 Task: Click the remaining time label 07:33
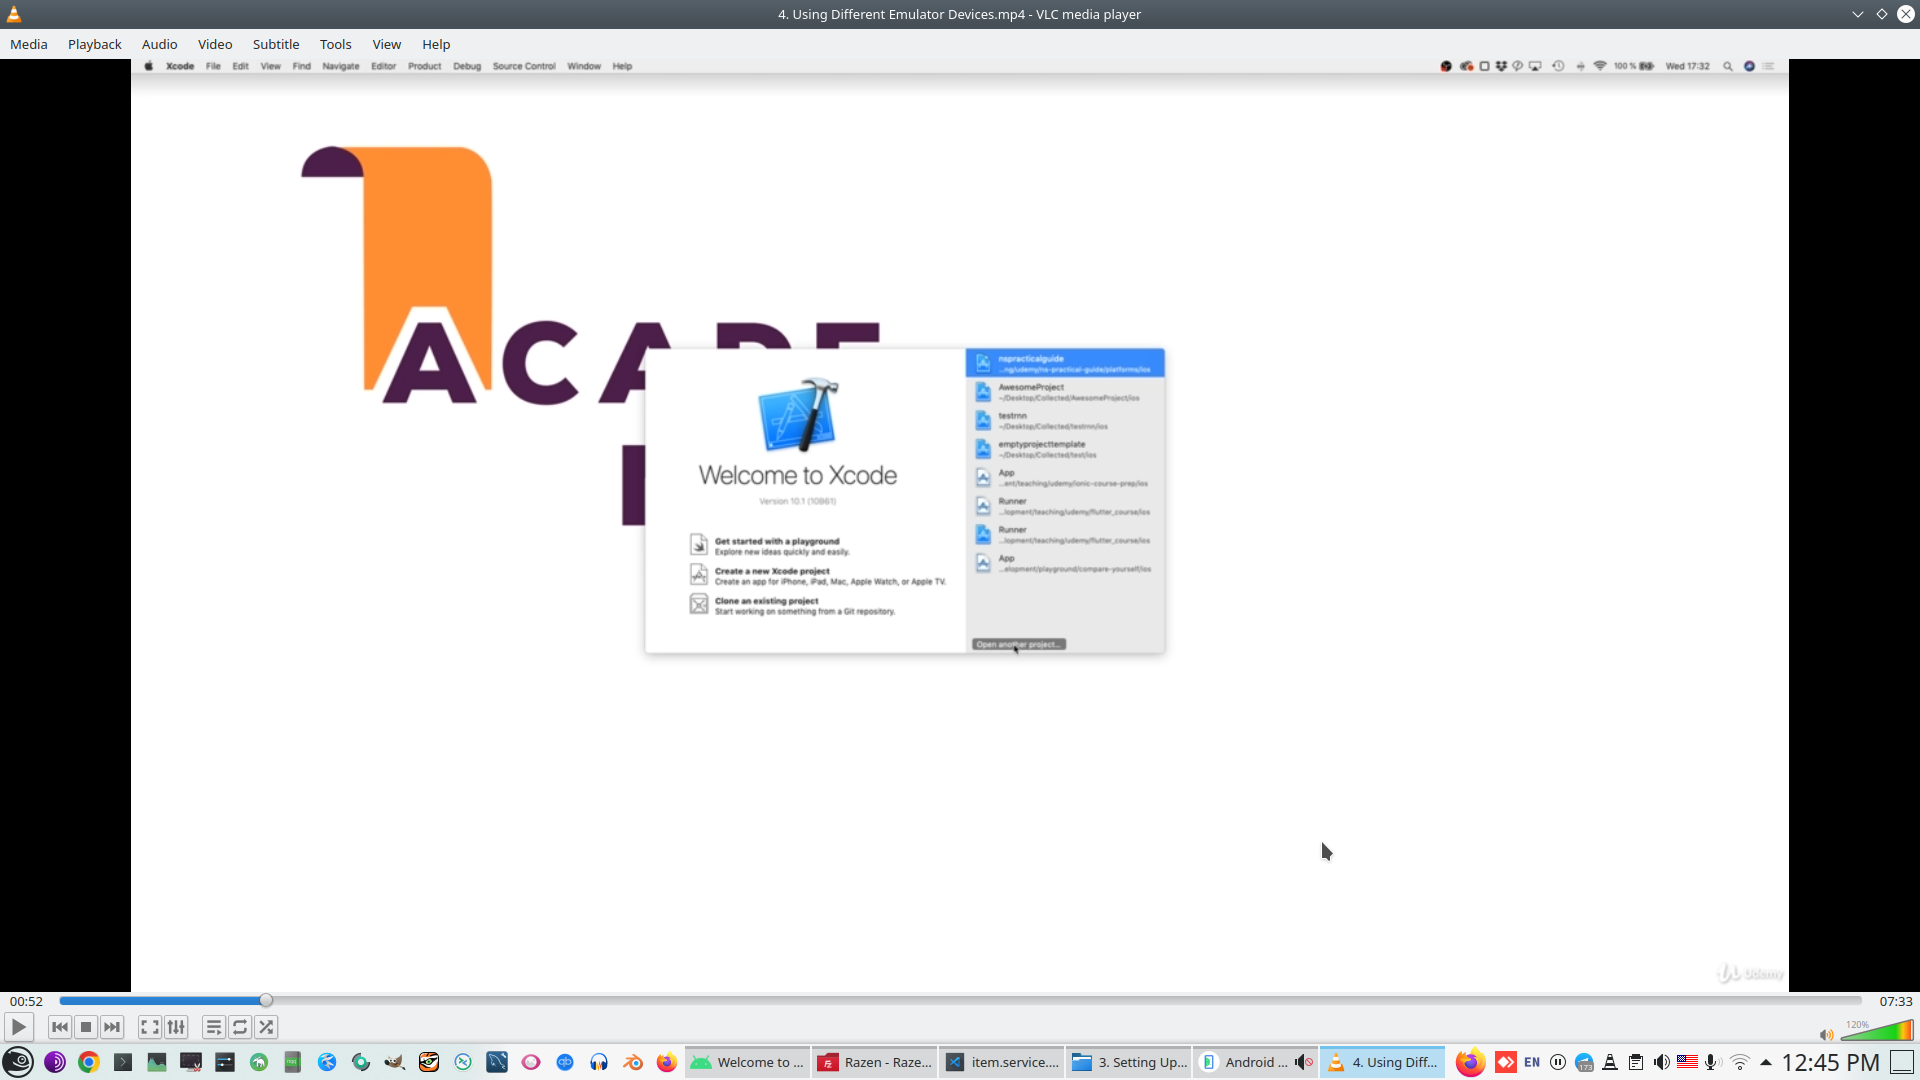tap(1895, 1001)
